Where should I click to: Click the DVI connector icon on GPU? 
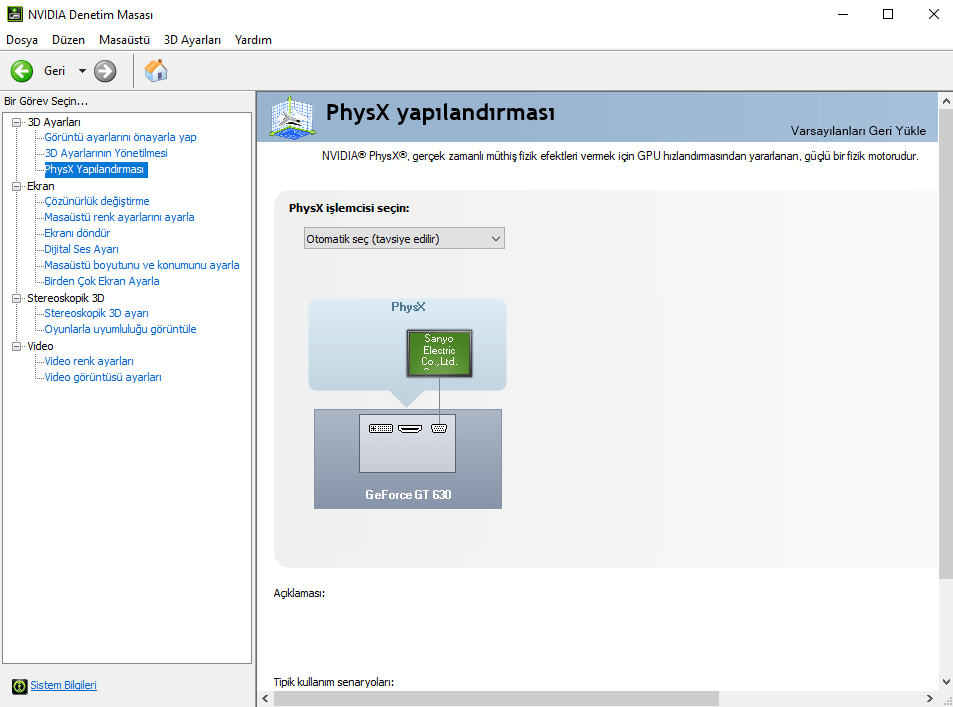(381, 429)
